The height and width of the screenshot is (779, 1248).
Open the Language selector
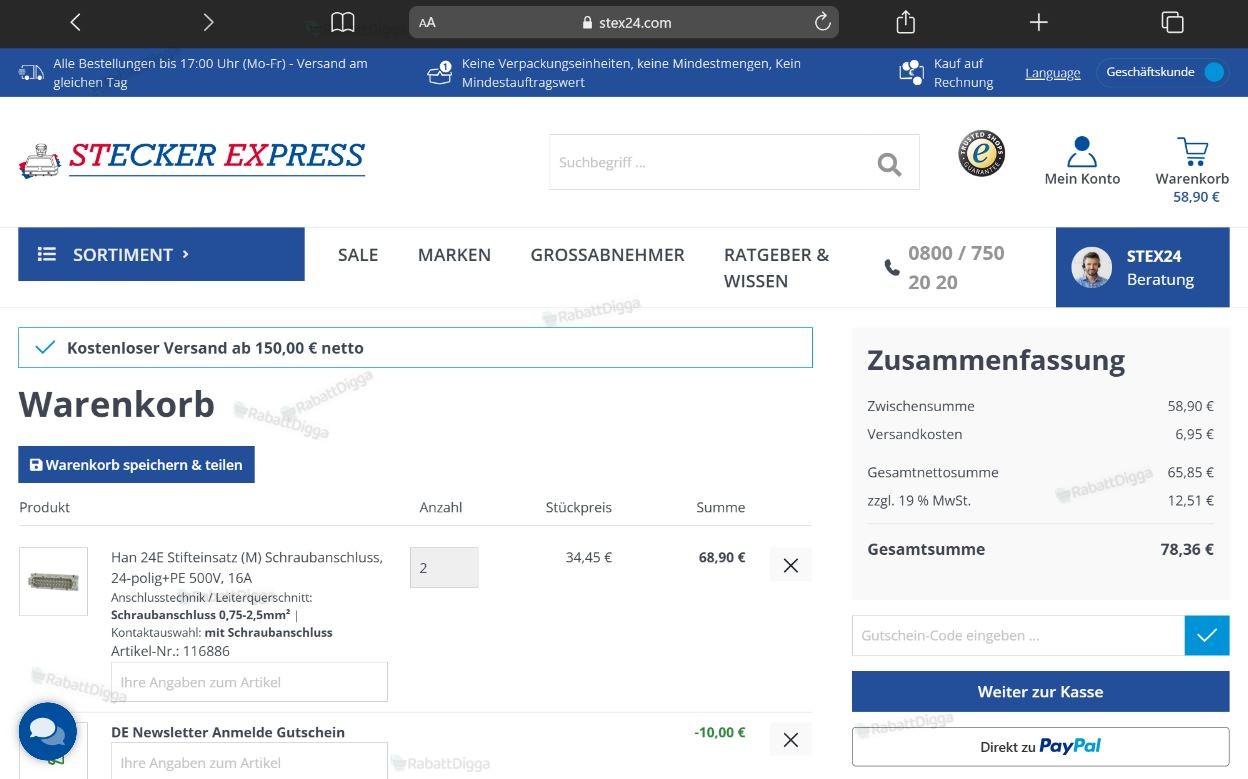(x=1053, y=73)
